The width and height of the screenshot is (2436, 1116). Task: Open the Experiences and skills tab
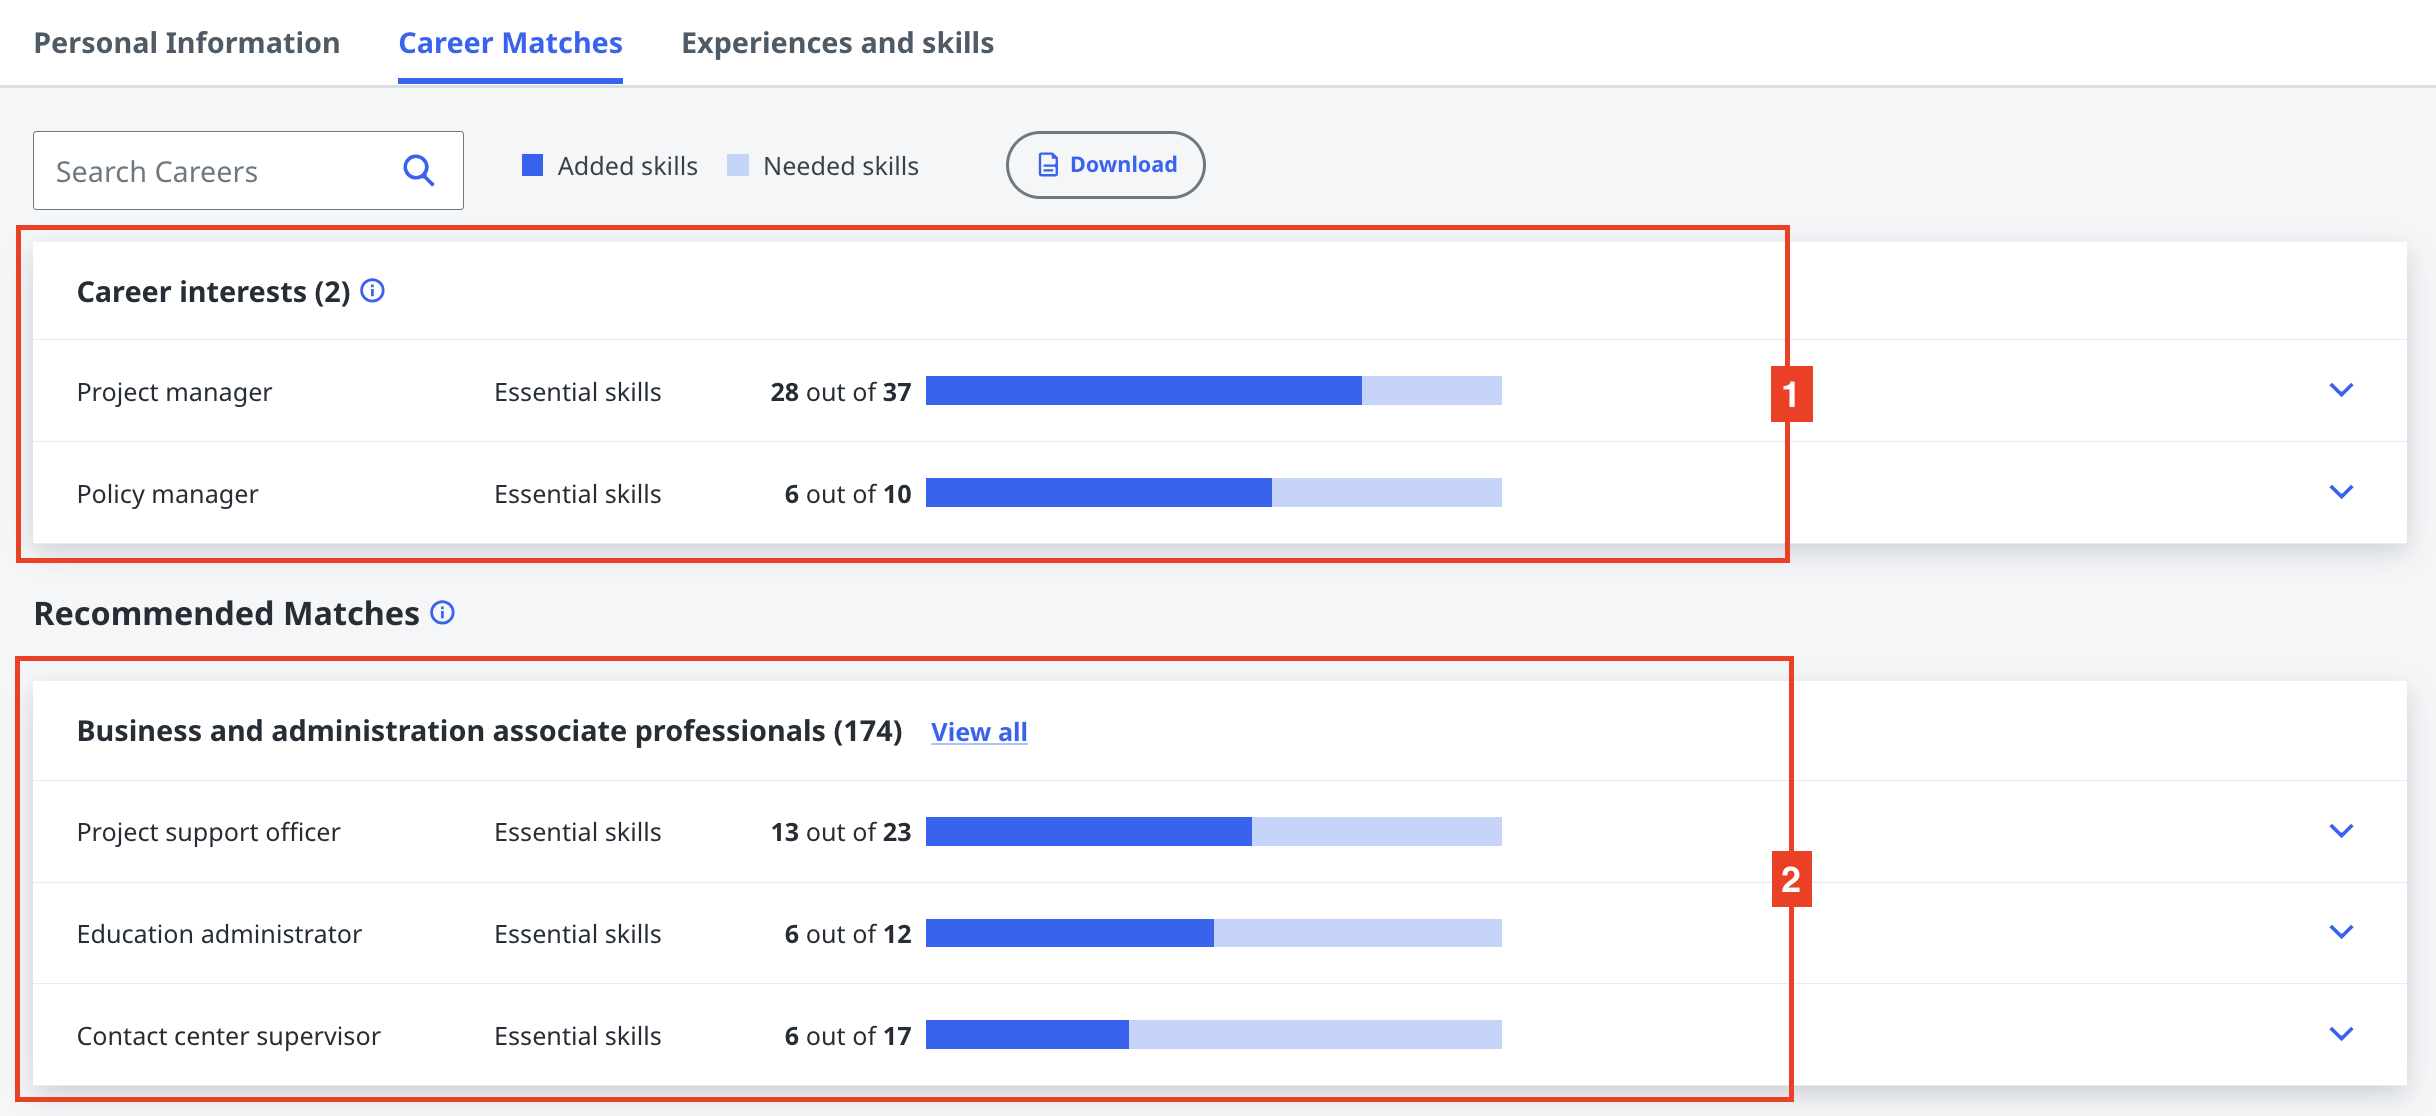pyautogui.click(x=837, y=43)
